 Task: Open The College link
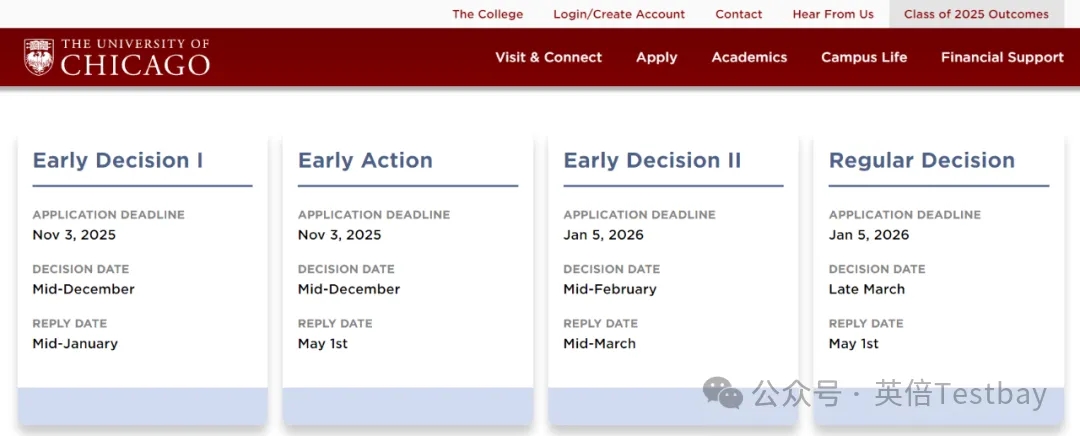click(487, 14)
